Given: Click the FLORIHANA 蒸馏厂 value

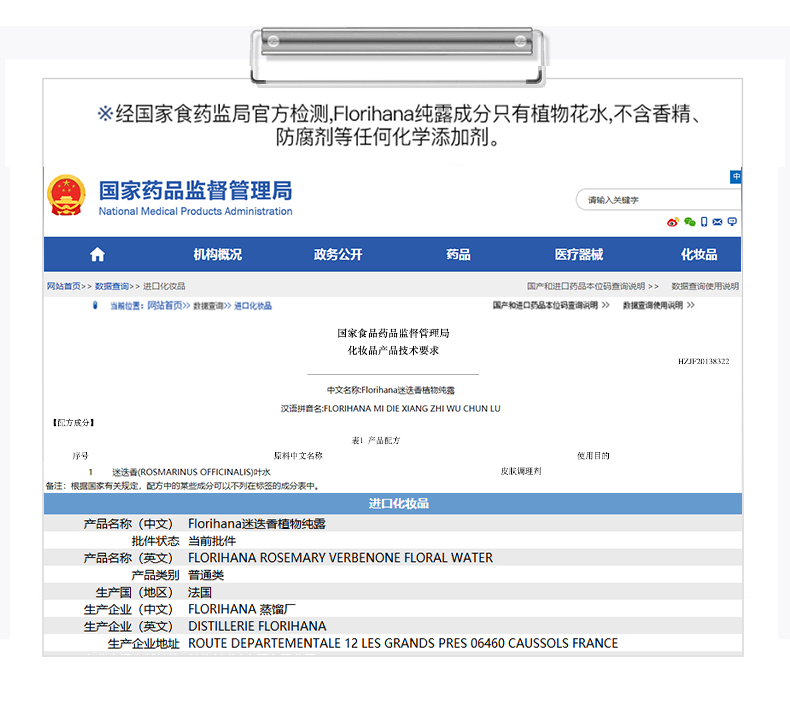Looking at the screenshot, I should [x=242, y=610].
